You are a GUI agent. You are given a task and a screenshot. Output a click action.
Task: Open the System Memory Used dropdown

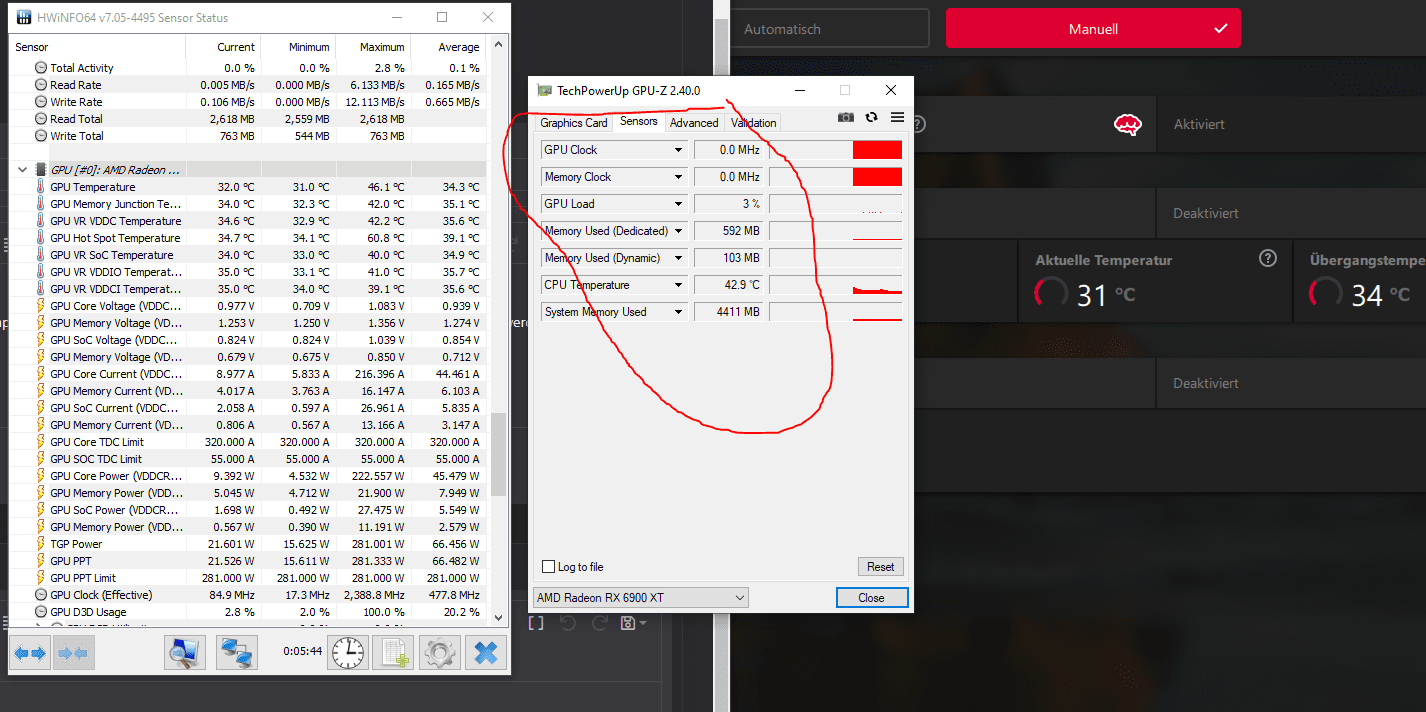click(678, 312)
